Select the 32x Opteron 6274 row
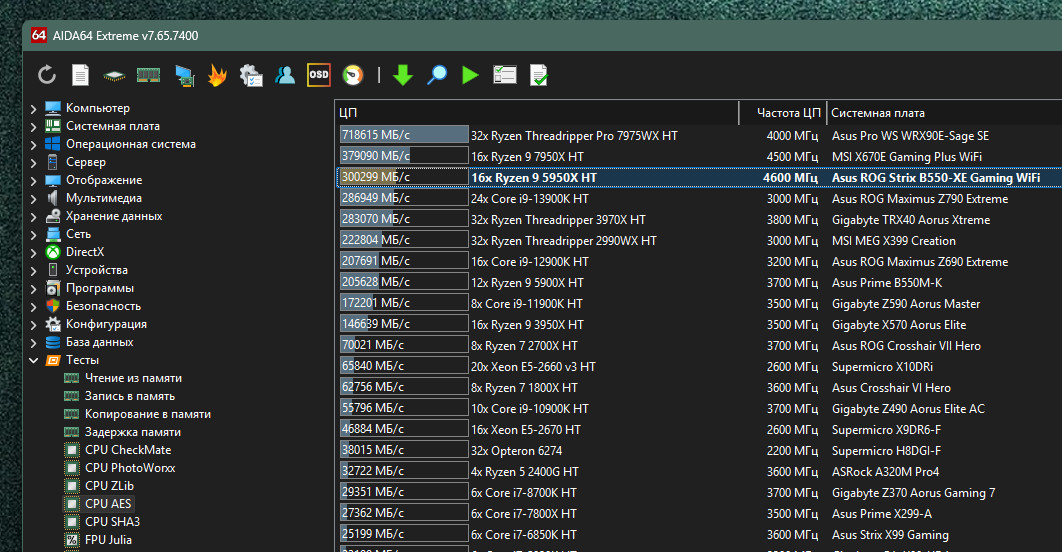 pos(699,450)
